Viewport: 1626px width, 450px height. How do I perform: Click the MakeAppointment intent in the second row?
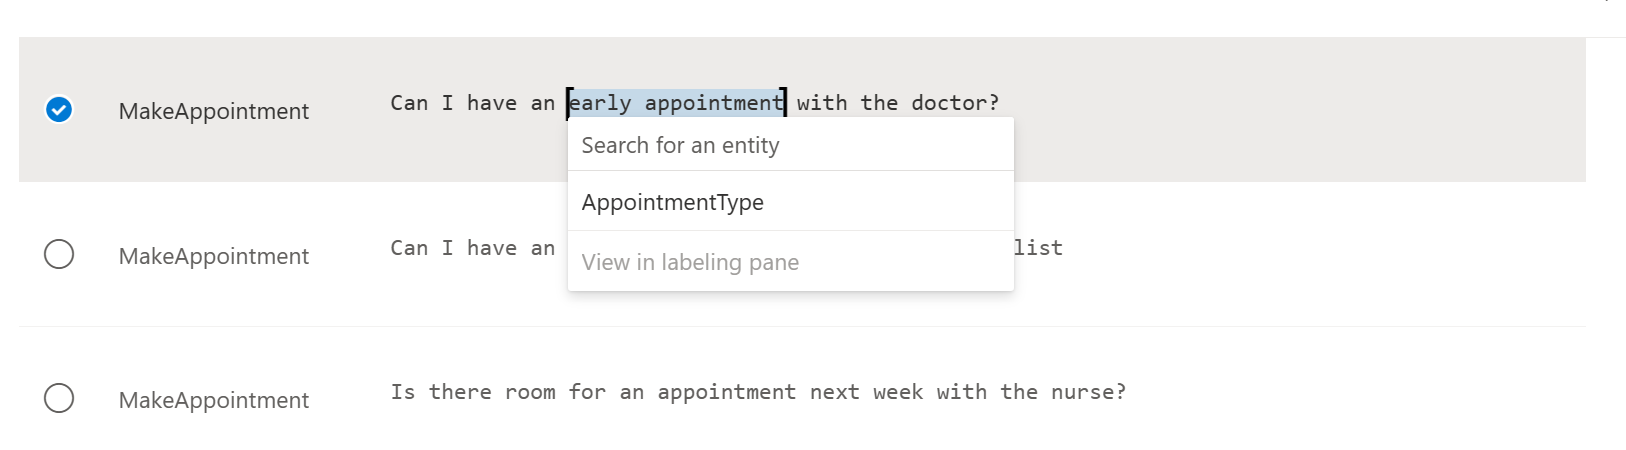(x=214, y=256)
